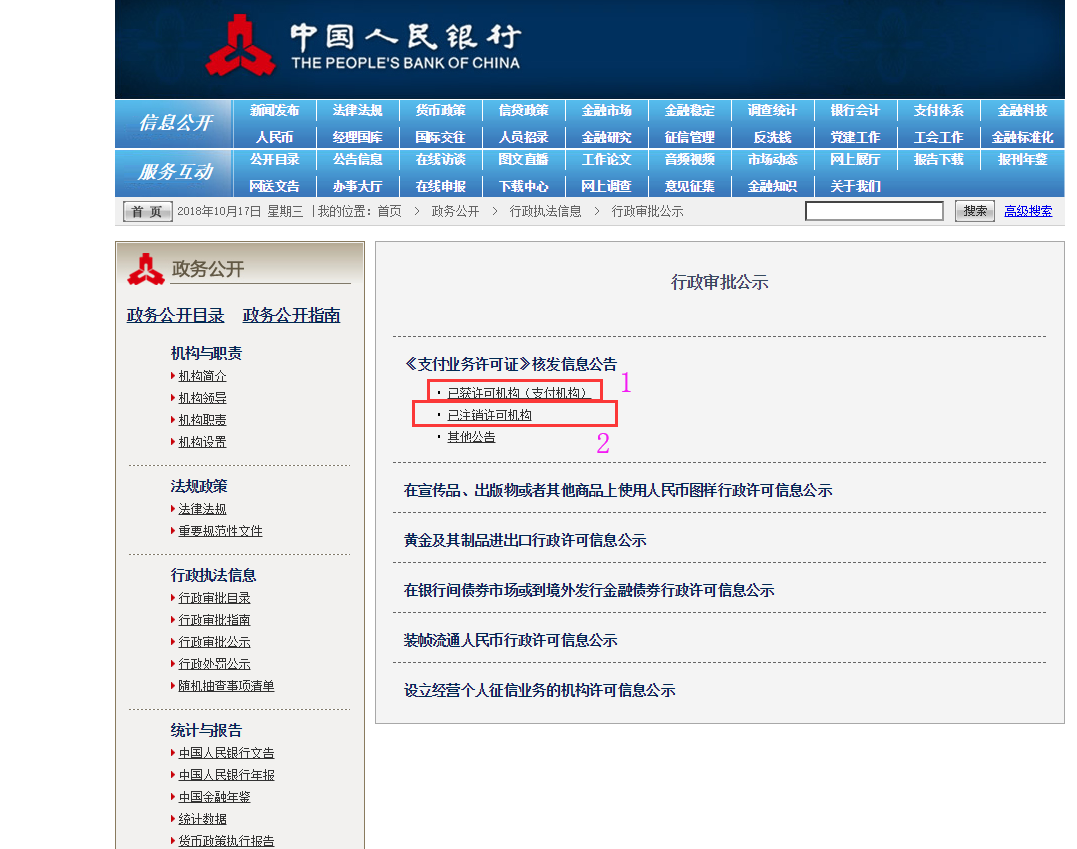Viewport: 1077px width, 849px height.
Task: Focus the search input field
Action: pyautogui.click(x=874, y=211)
